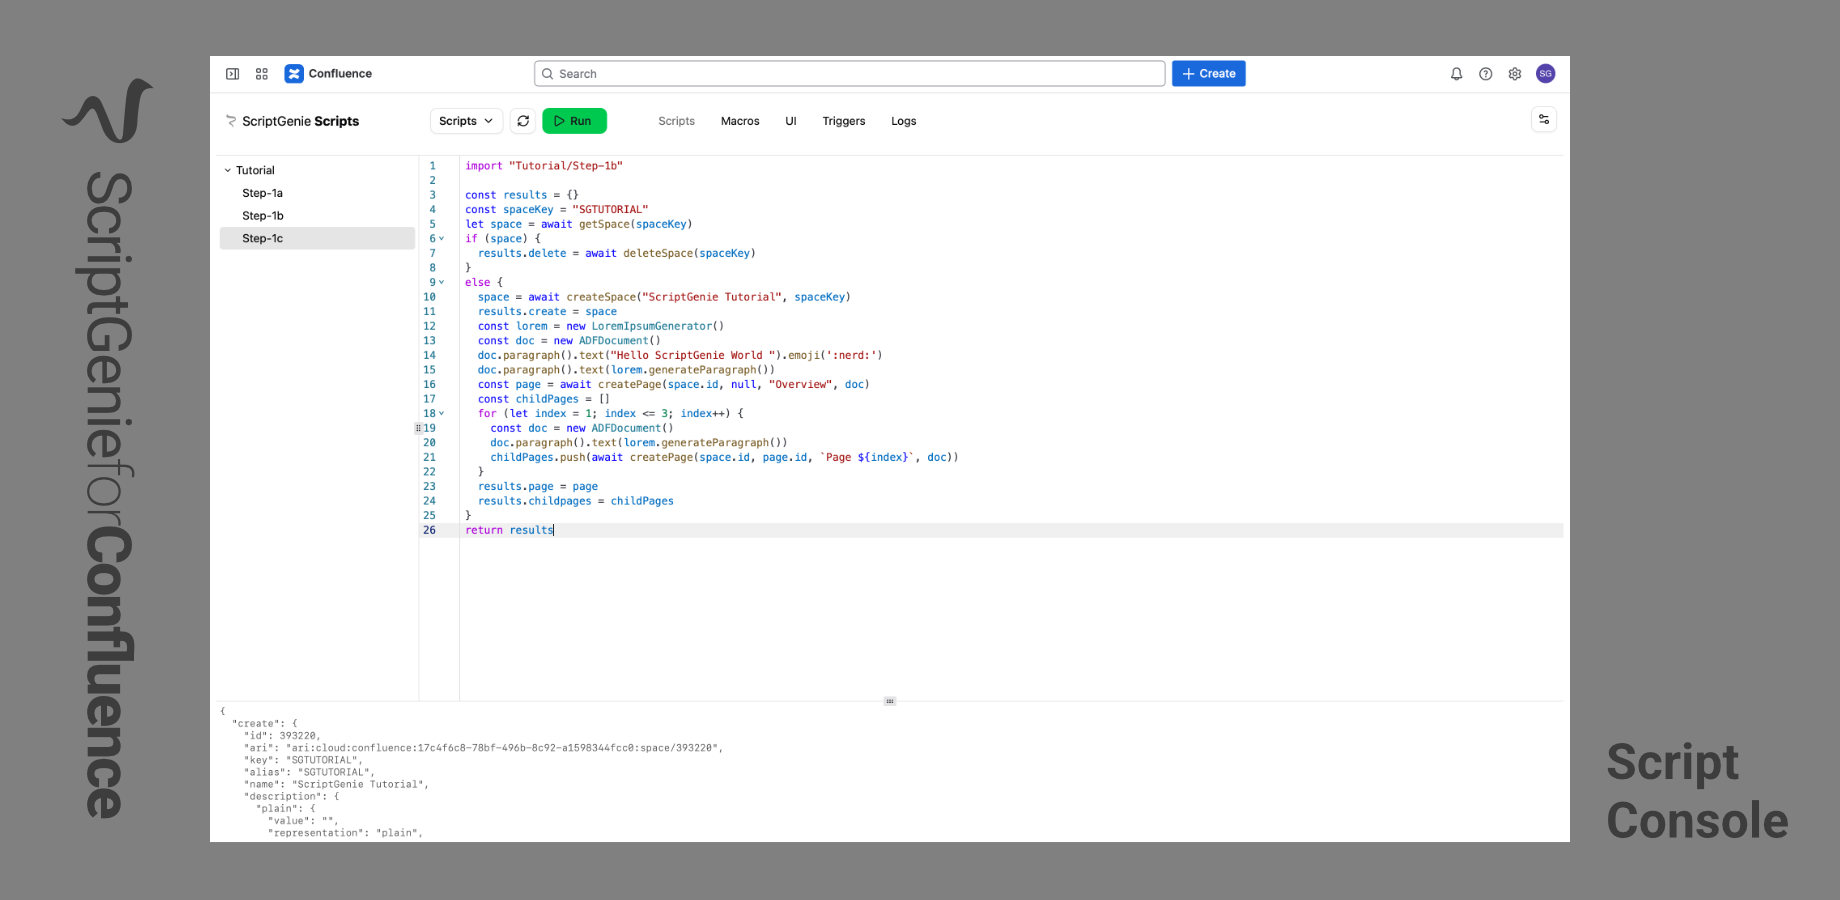The image size is (1840, 900).
Task: Fold the if block at line 6
Action: [x=441, y=239]
